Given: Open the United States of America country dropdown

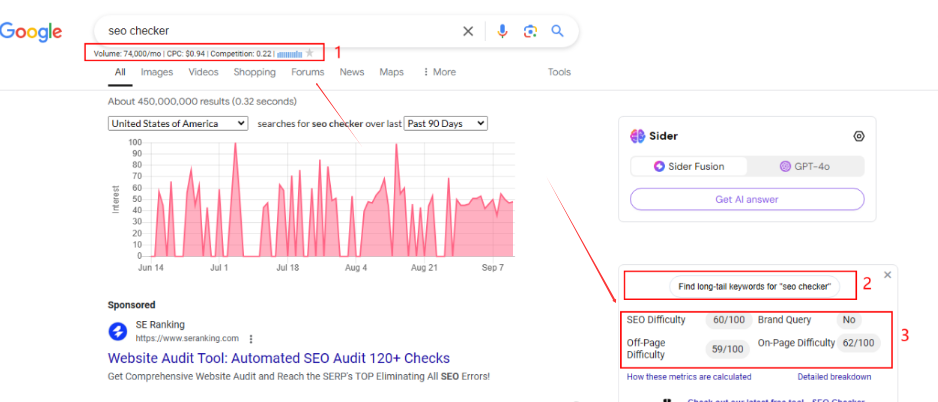Looking at the screenshot, I should click(x=178, y=123).
